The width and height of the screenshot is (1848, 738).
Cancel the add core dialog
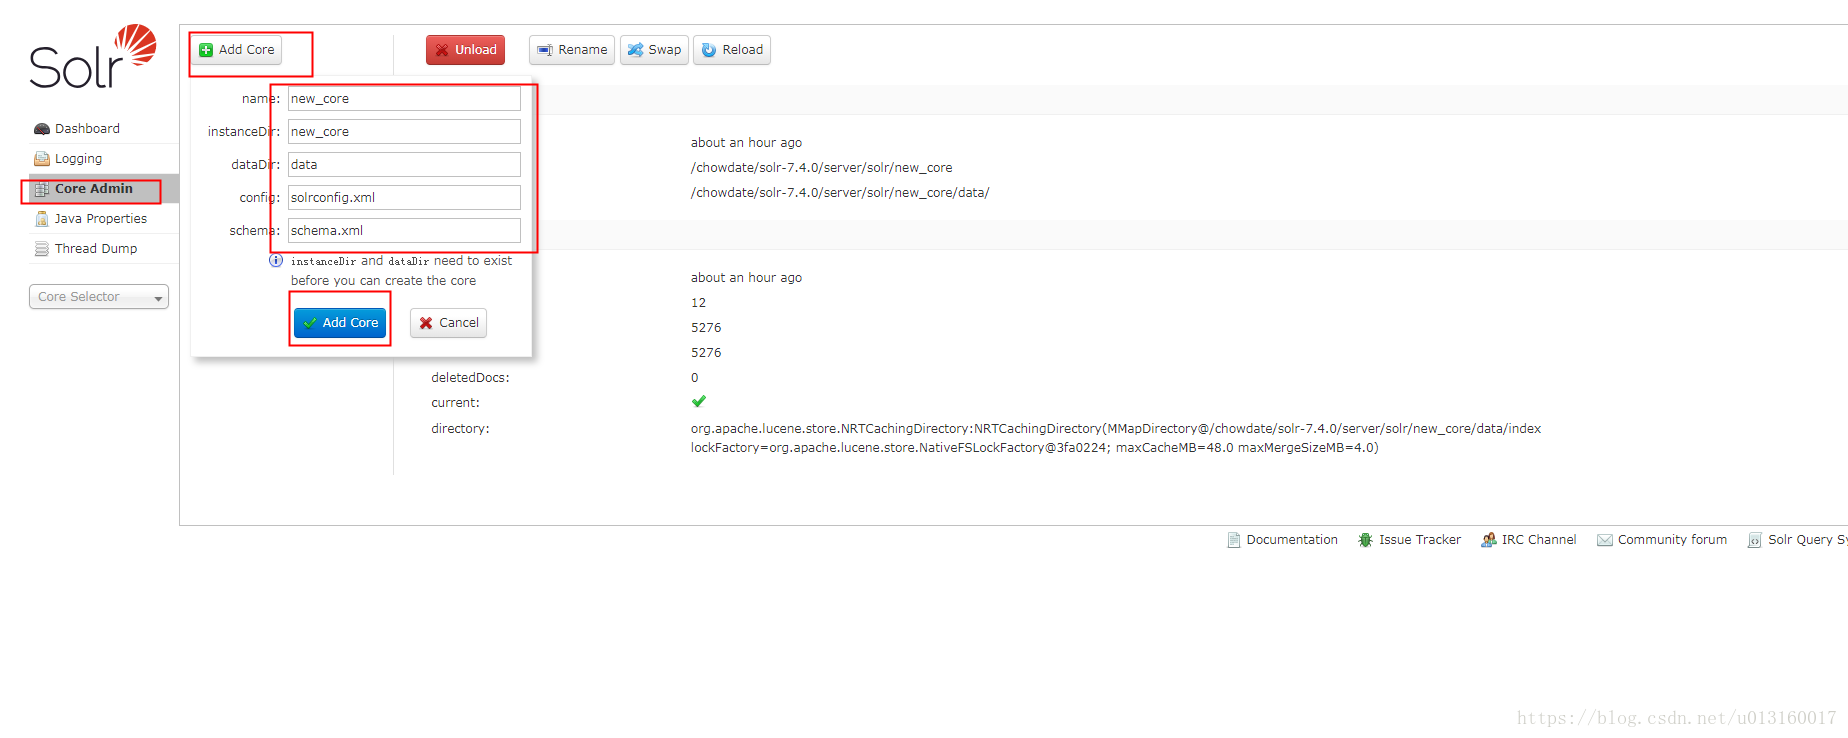click(448, 323)
